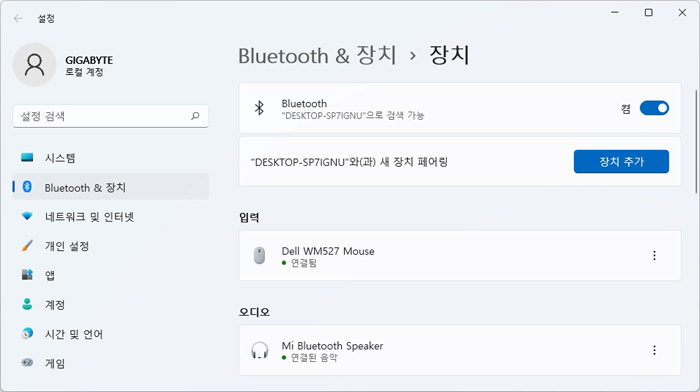This screenshot has height=392, width=700.
Task: Click the 네트워크 및 인터넷 Wi-Fi icon
Action: (27, 217)
